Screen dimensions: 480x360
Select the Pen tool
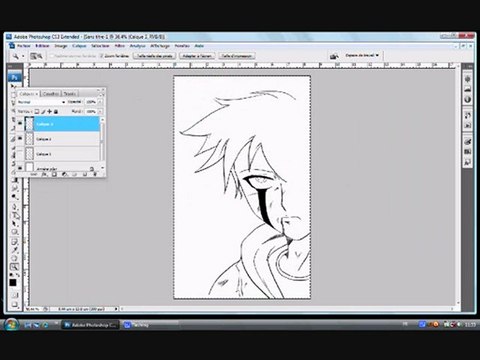(14, 207)
